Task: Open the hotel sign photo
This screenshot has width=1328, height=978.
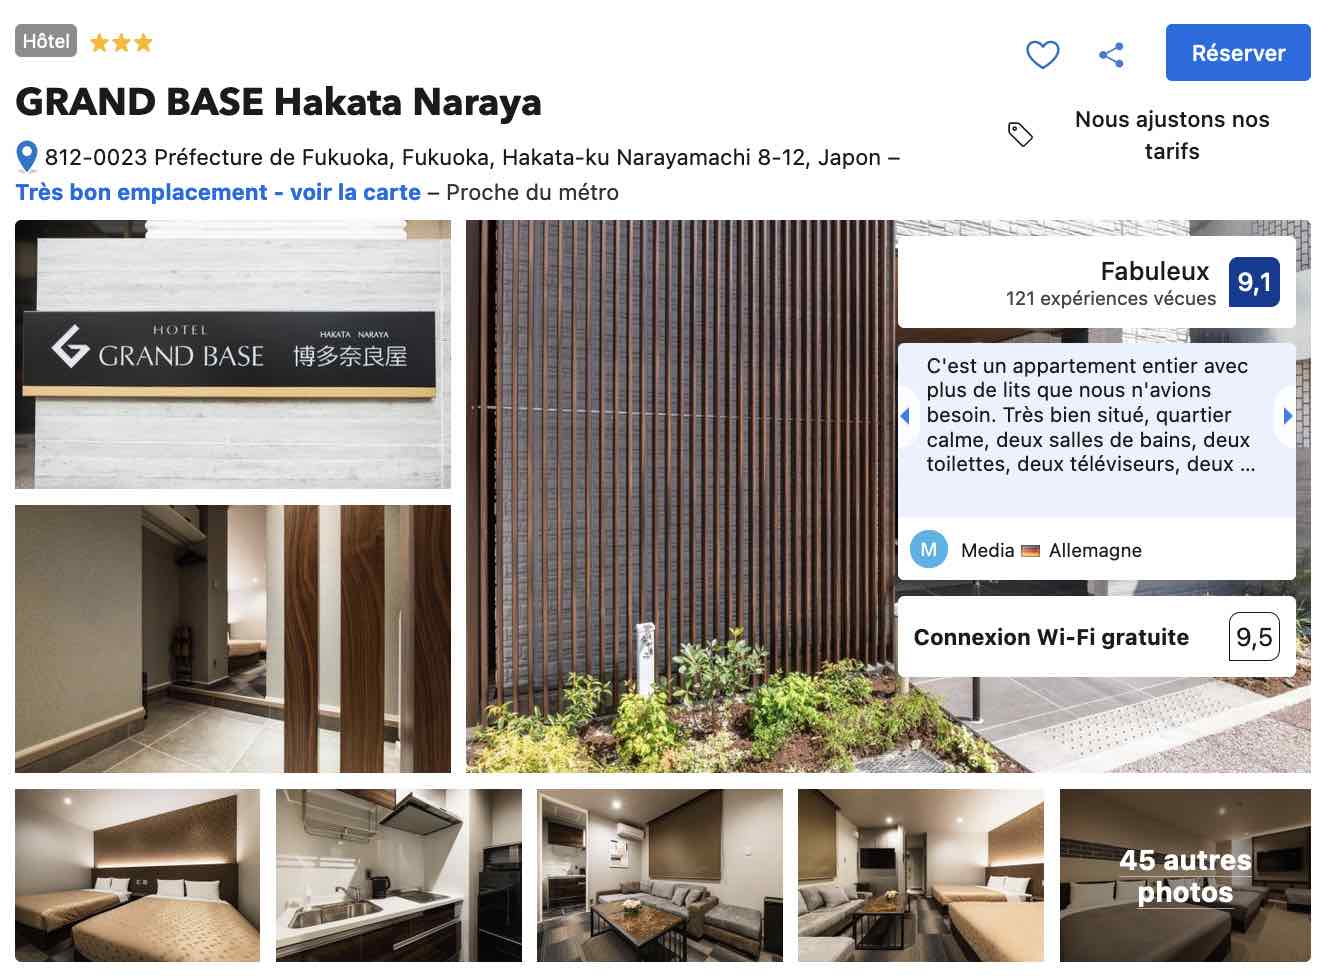Action: (233, 354)
